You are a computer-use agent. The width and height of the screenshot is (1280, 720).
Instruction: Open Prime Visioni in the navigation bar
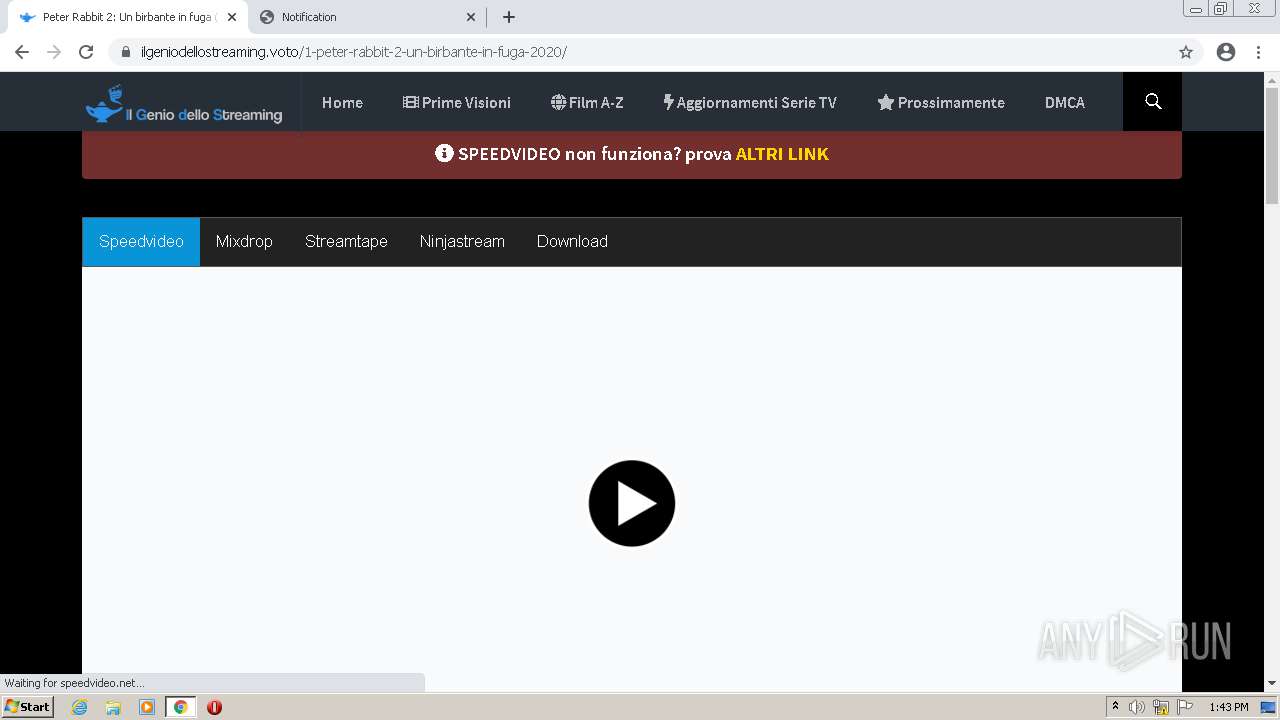coord(457,102)
